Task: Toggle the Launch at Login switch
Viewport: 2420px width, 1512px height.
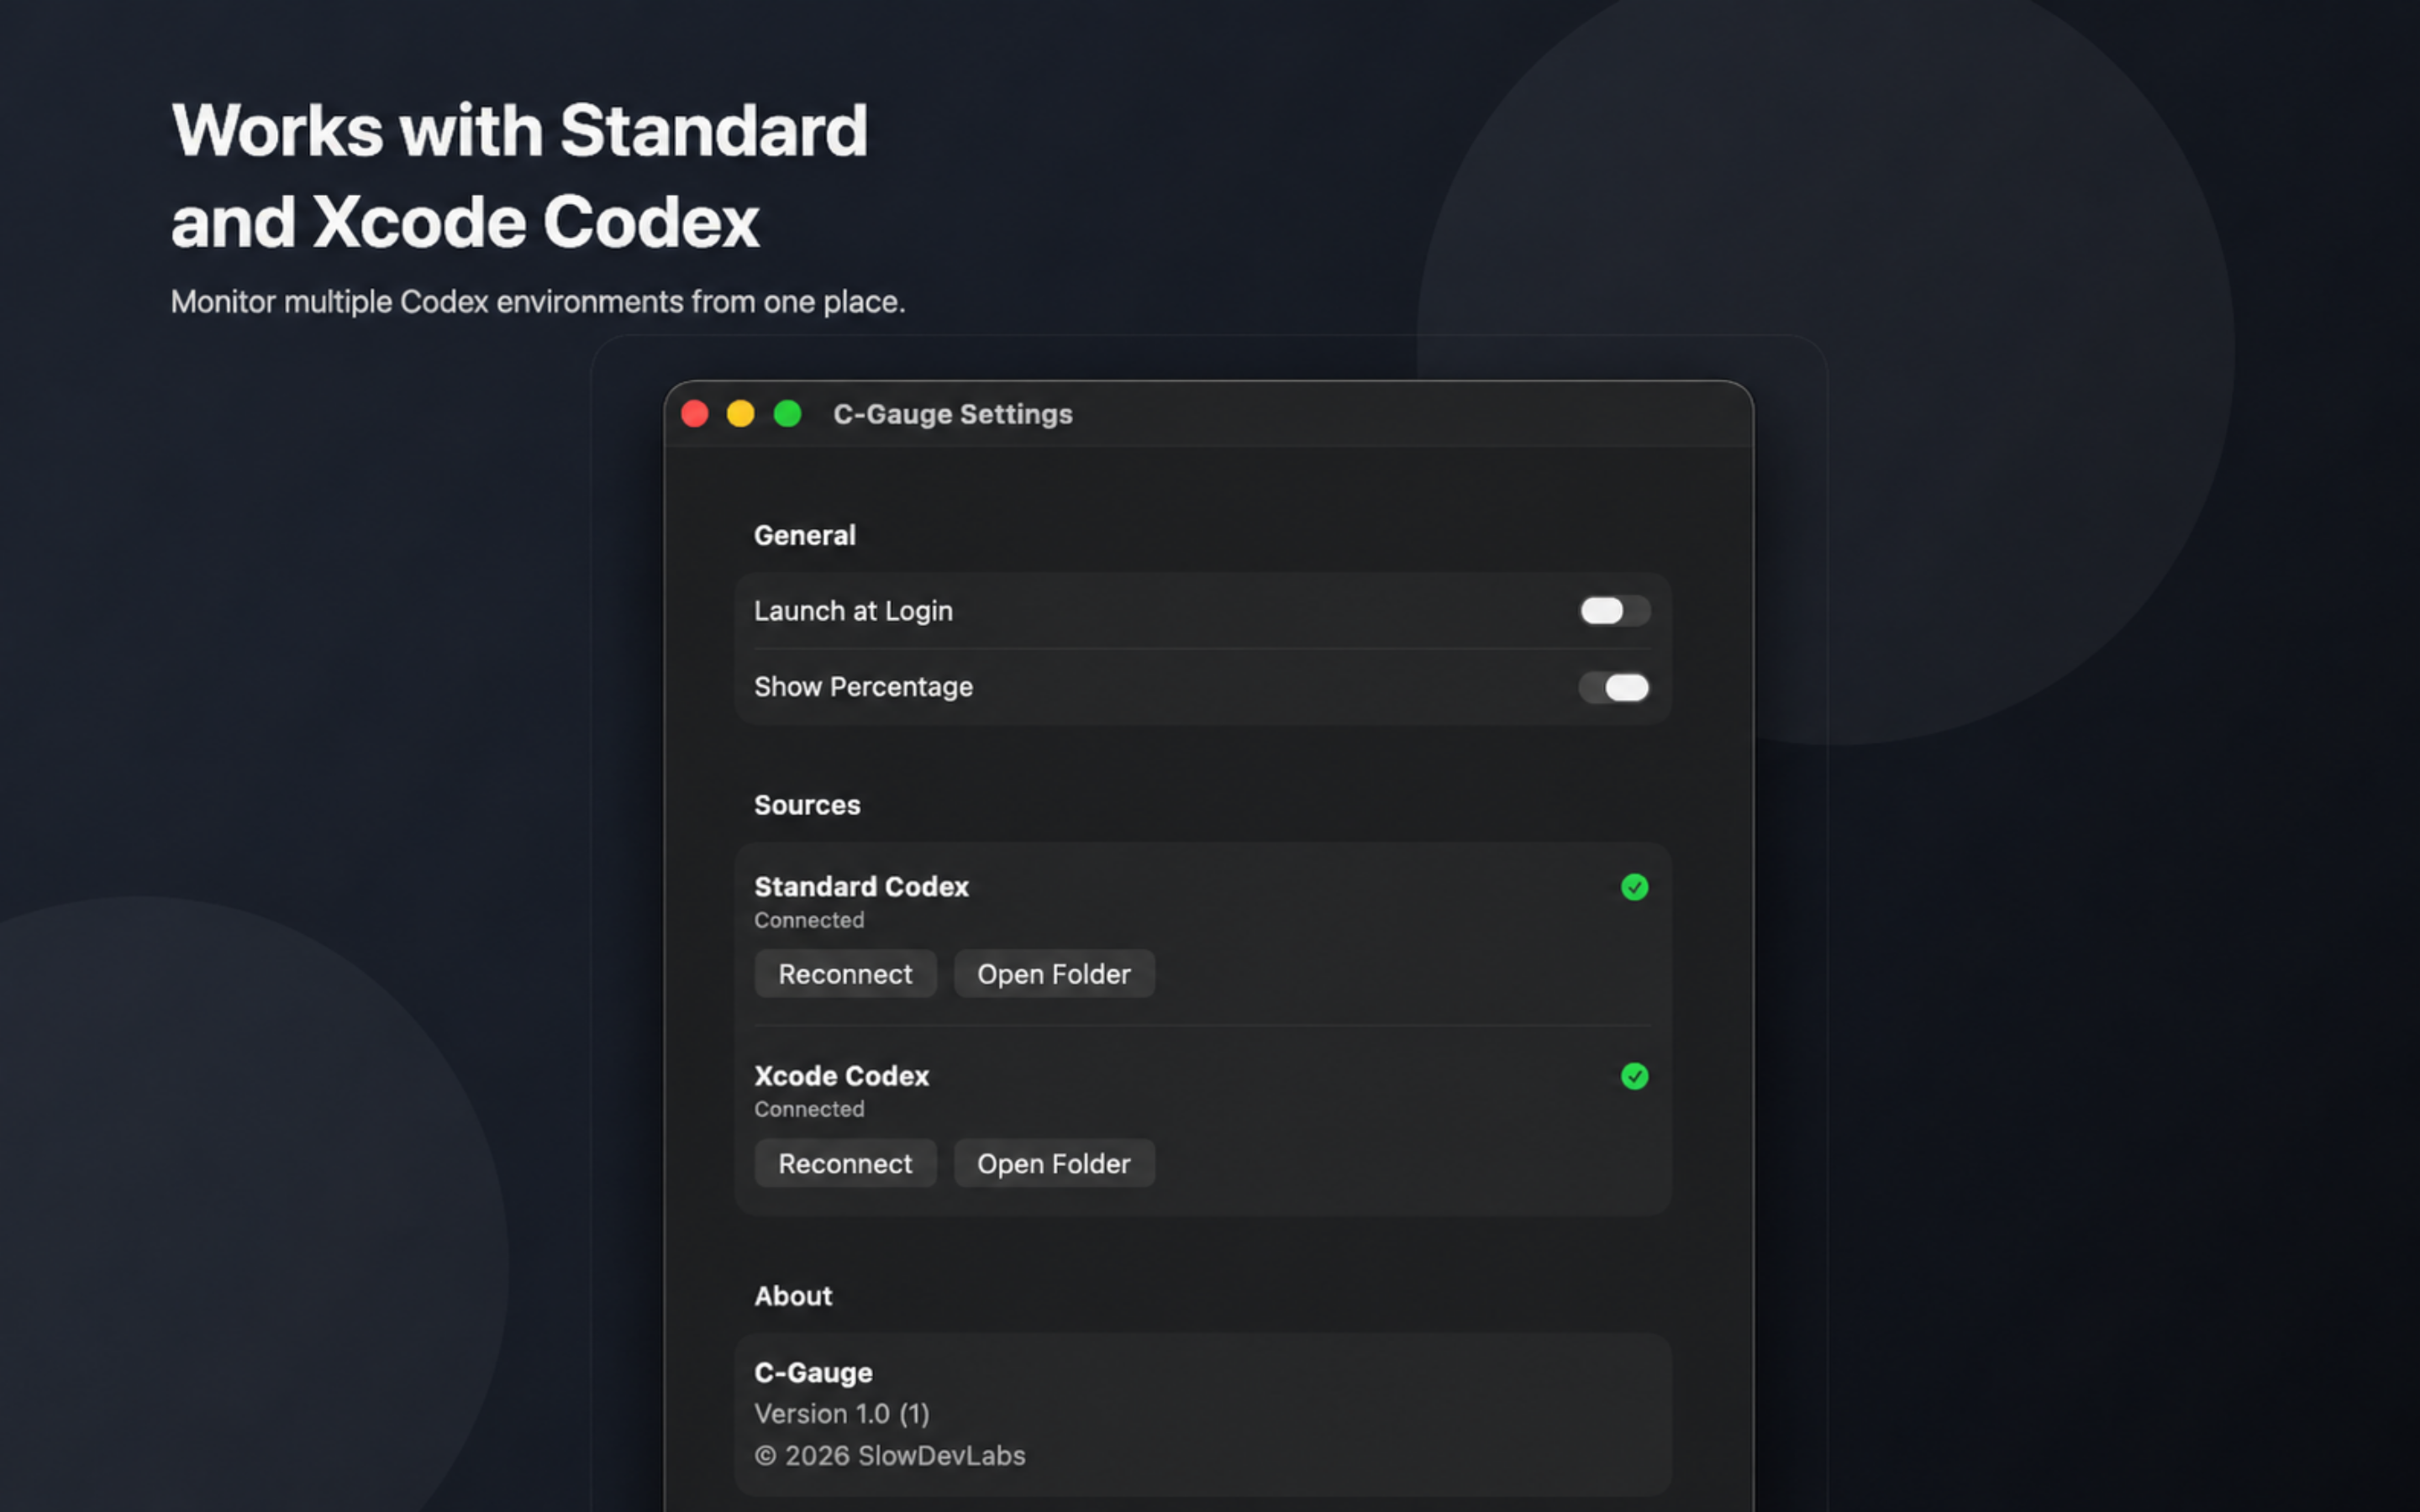Action: click(1614, 611)
